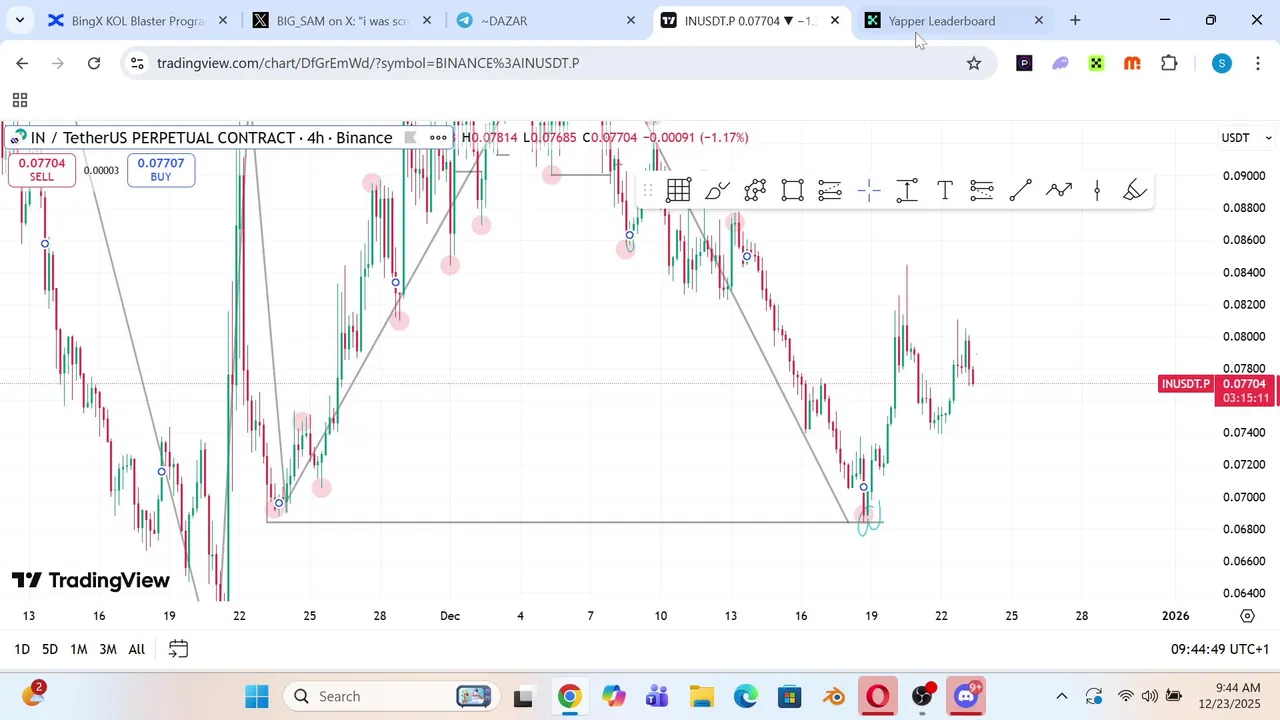Open File Explorer from the taskbar
The height and width of the screenshot is (720, 1280).
702,696
